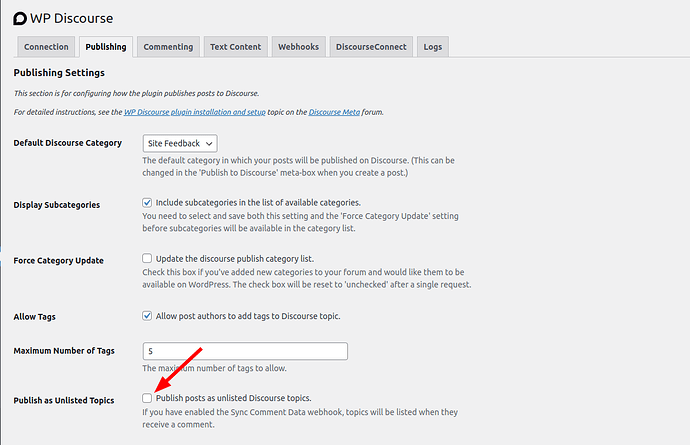
Task: Click 'The maximum number of tags to allow' text
Action: pyautogui.click(x=214, y=368)
